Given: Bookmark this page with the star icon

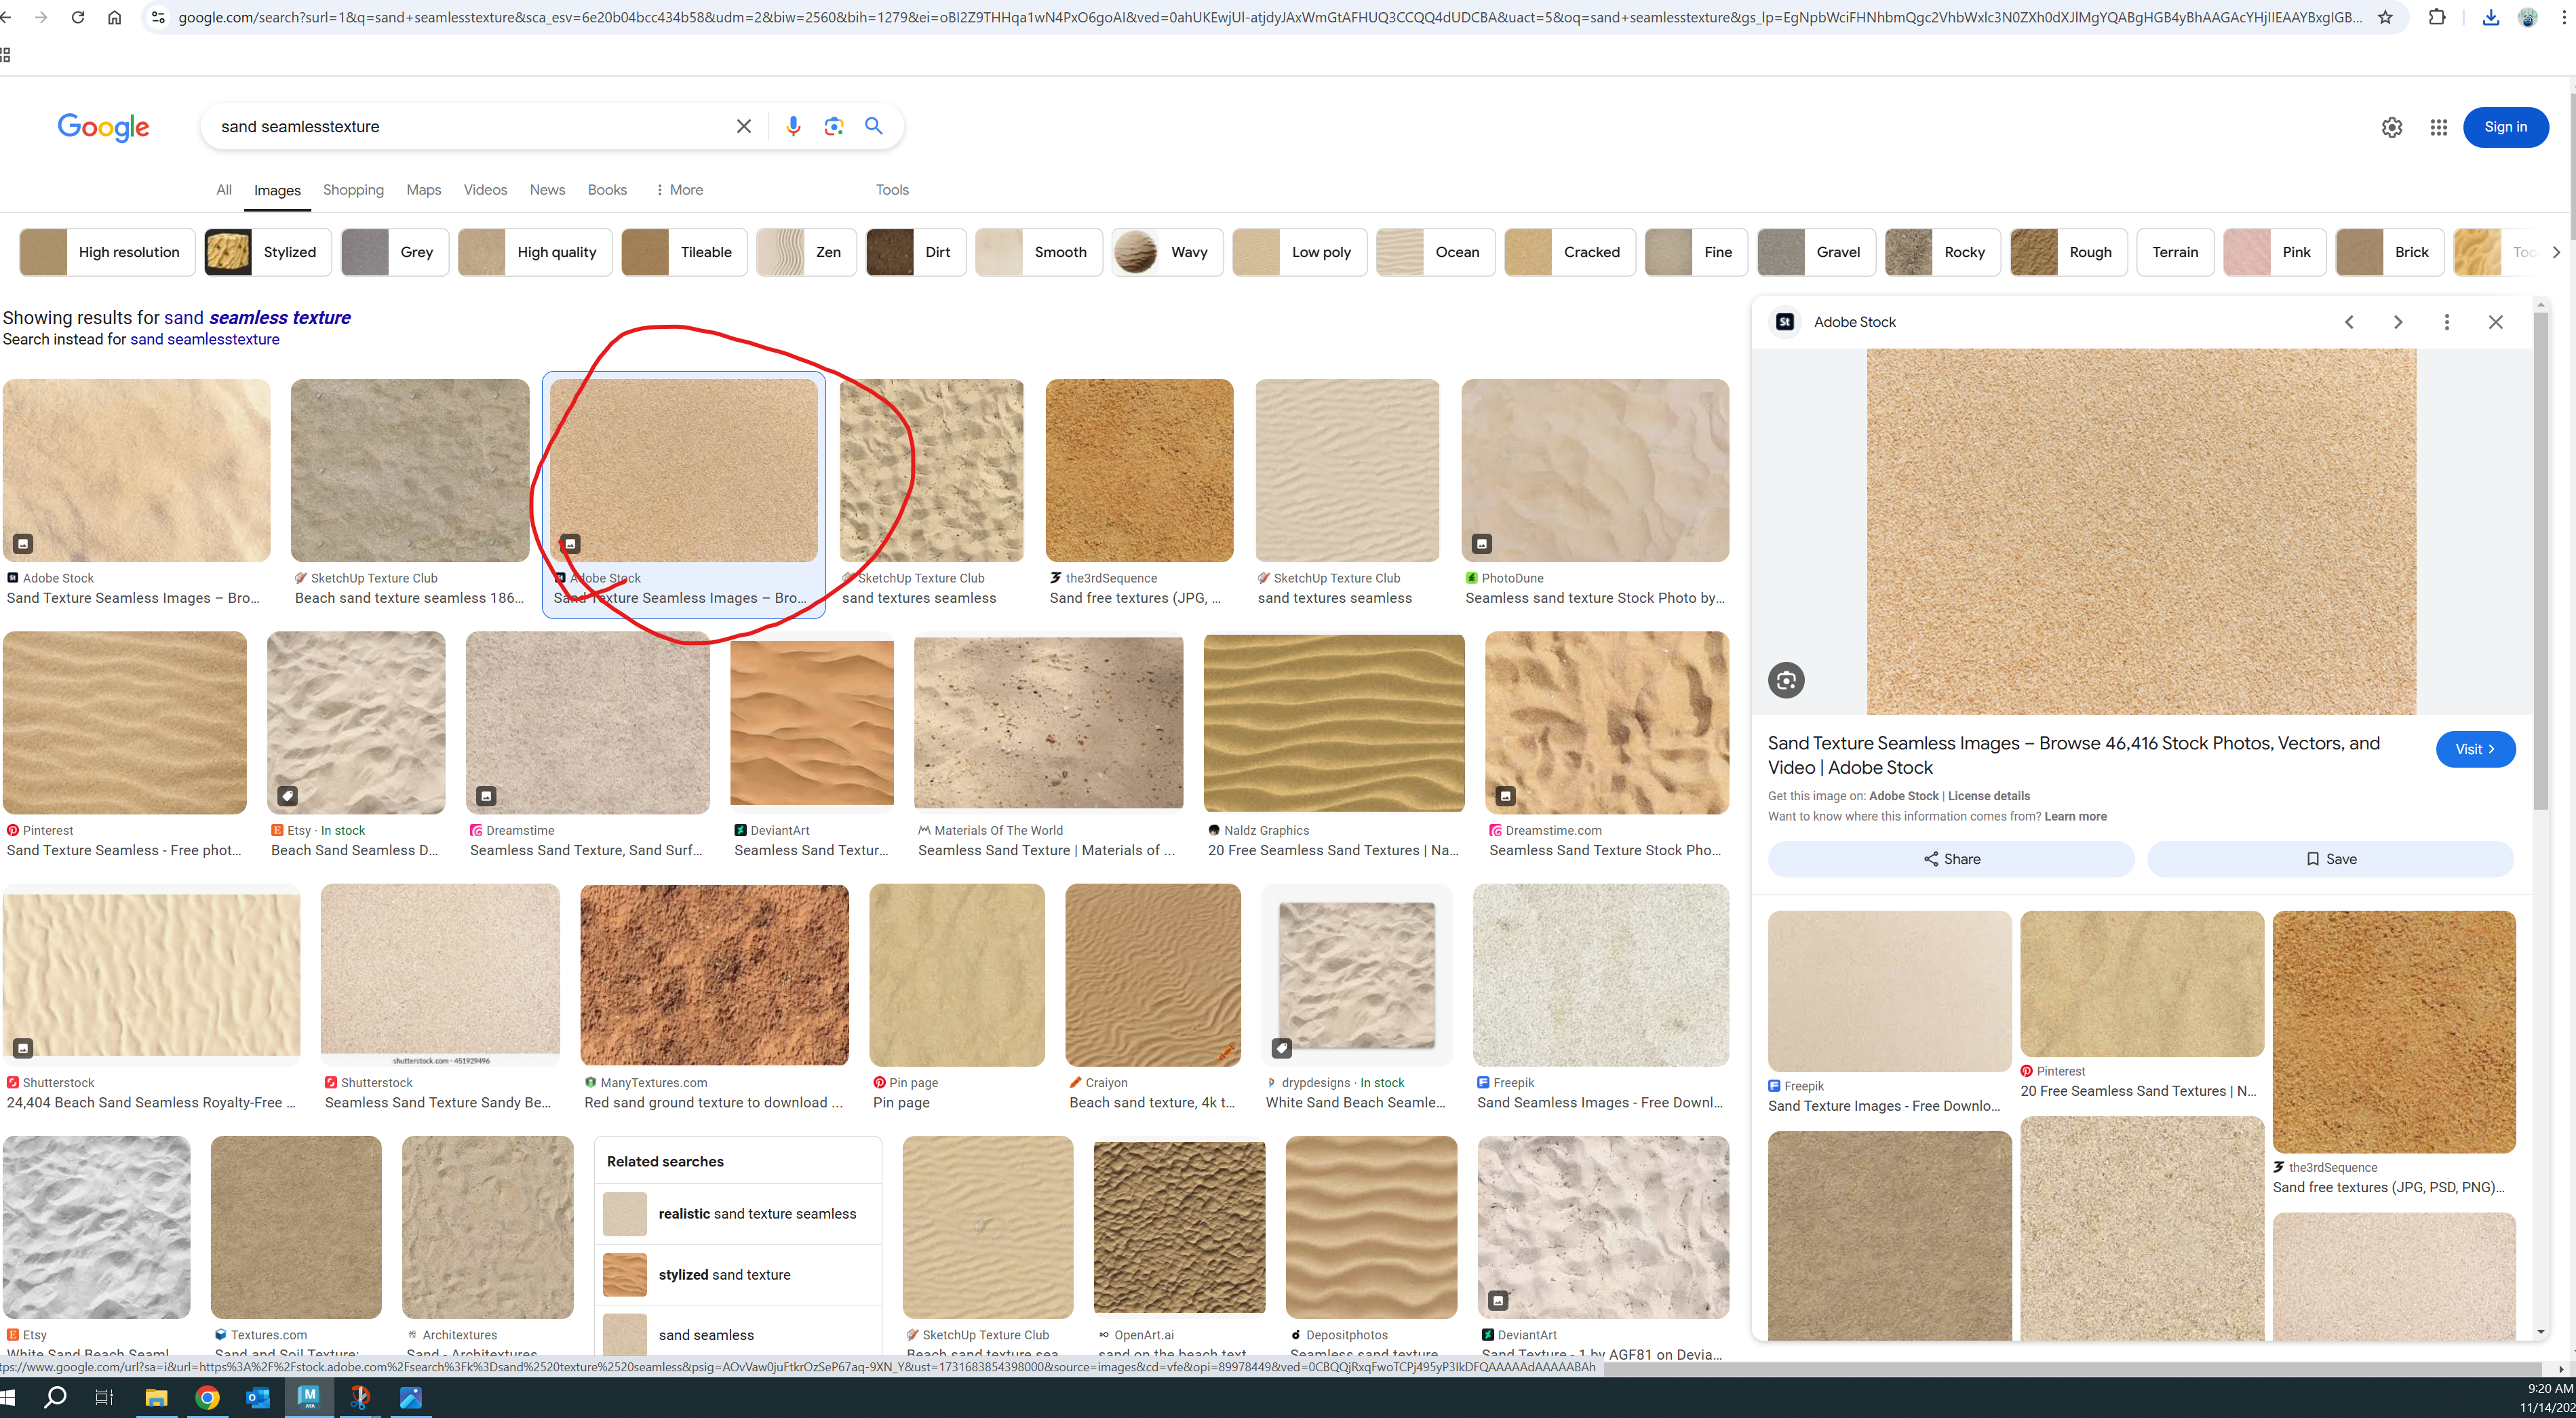Looking at the screenshot, I should (2386, 17).
